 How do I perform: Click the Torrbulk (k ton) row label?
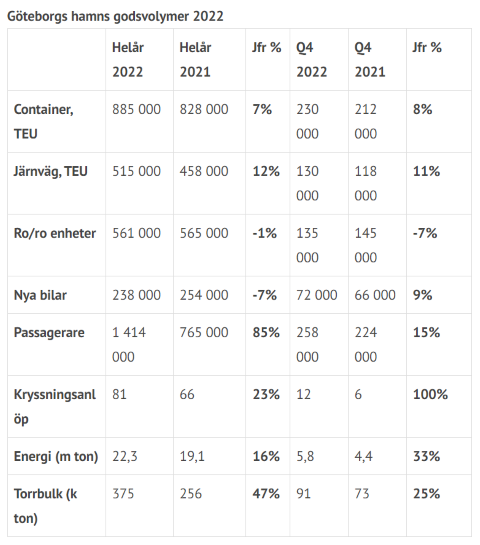[x=46, y=506]
